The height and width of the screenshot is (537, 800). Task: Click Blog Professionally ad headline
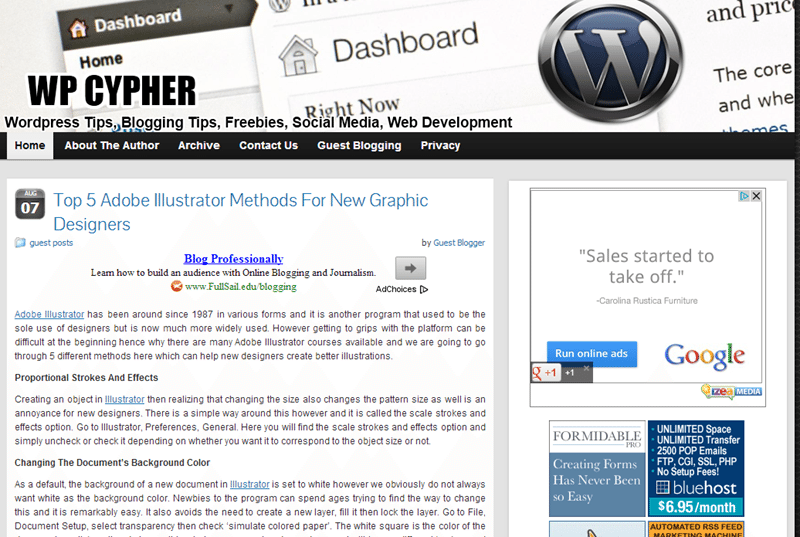(233, 259)
